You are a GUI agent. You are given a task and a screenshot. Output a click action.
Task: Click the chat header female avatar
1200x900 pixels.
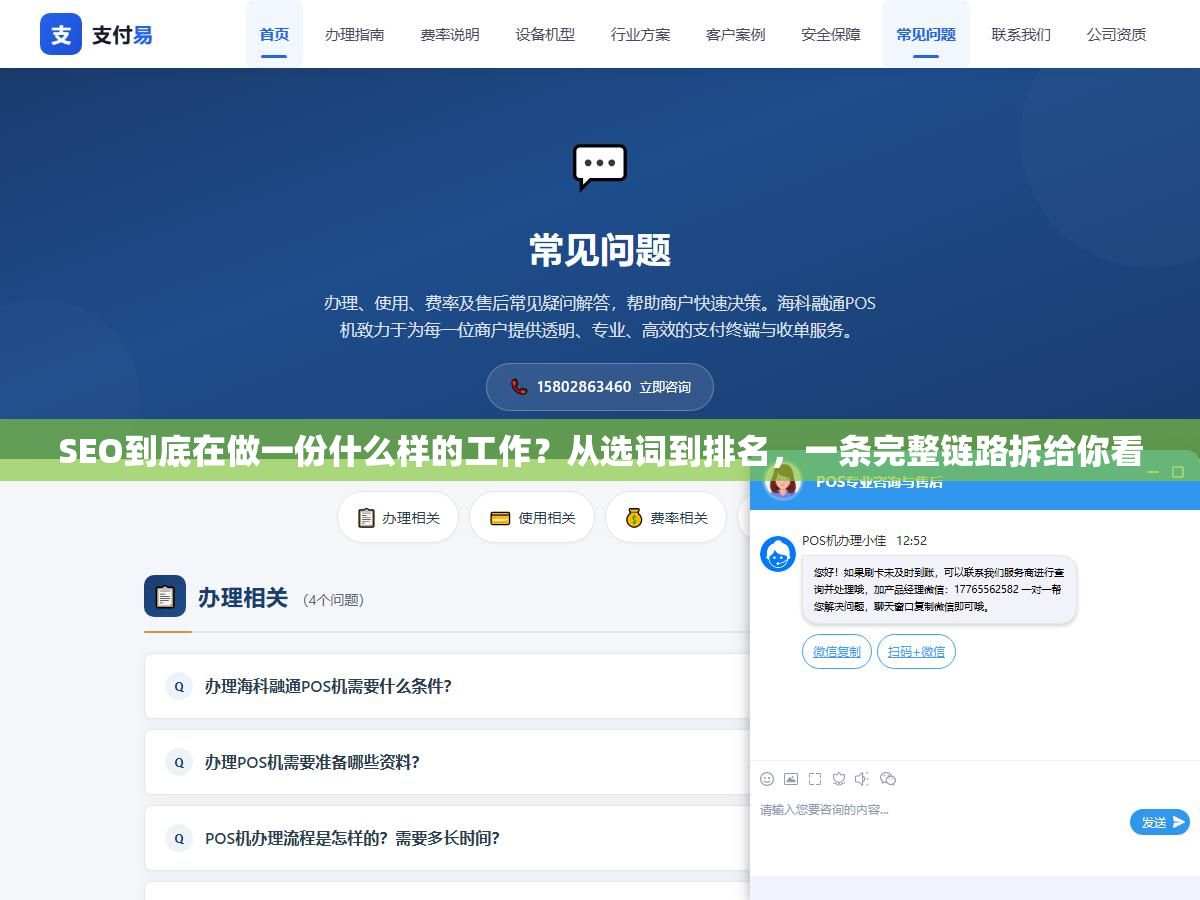pyautogui.click(x=783, y=481)
